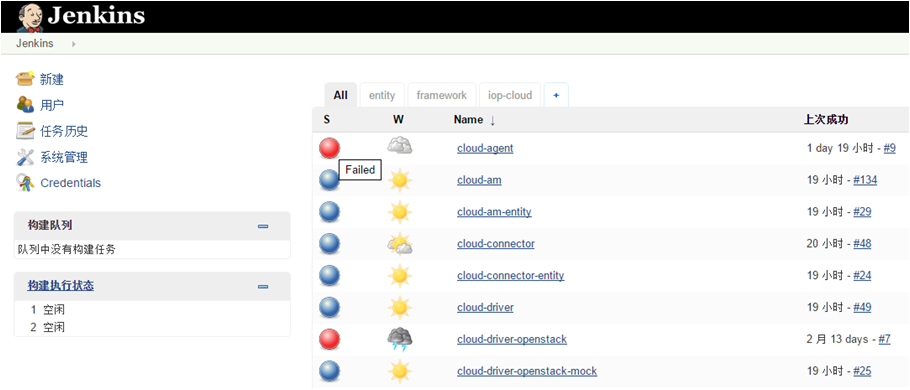The width and height of the screenshot is (910, 390).
Task: Click the Jenkins title text in header
Action: [96, 16]
